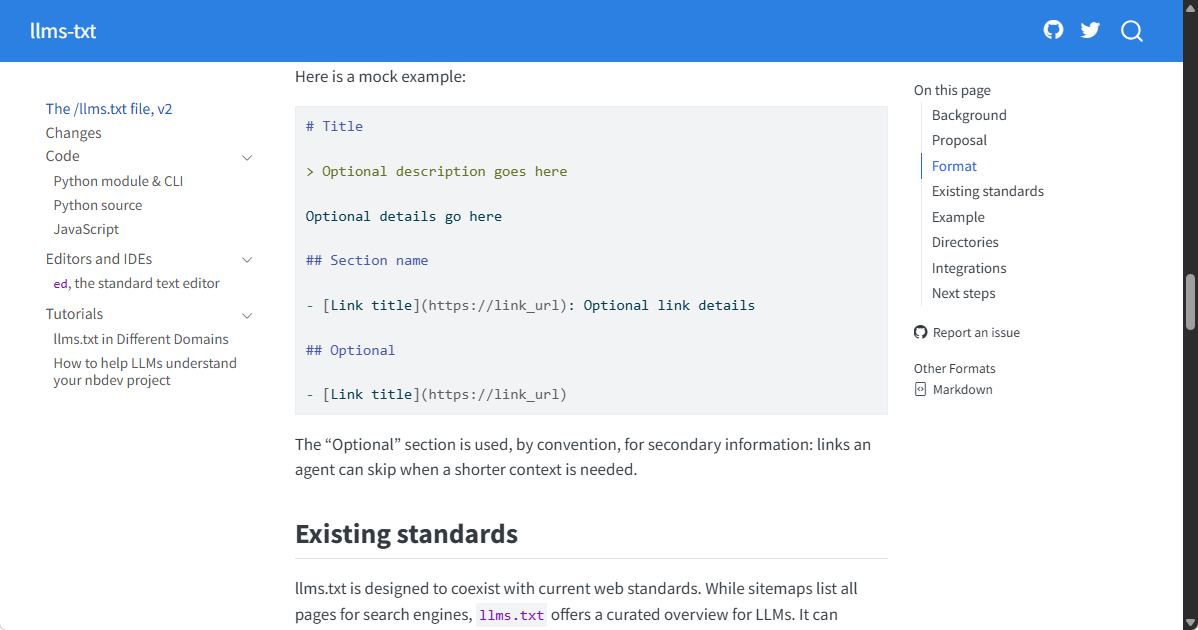Image resolution: width=1198 pixels, height=630 pixels.
Task: Open the GitHub repository icon in header
Action: pos(1053,31)
